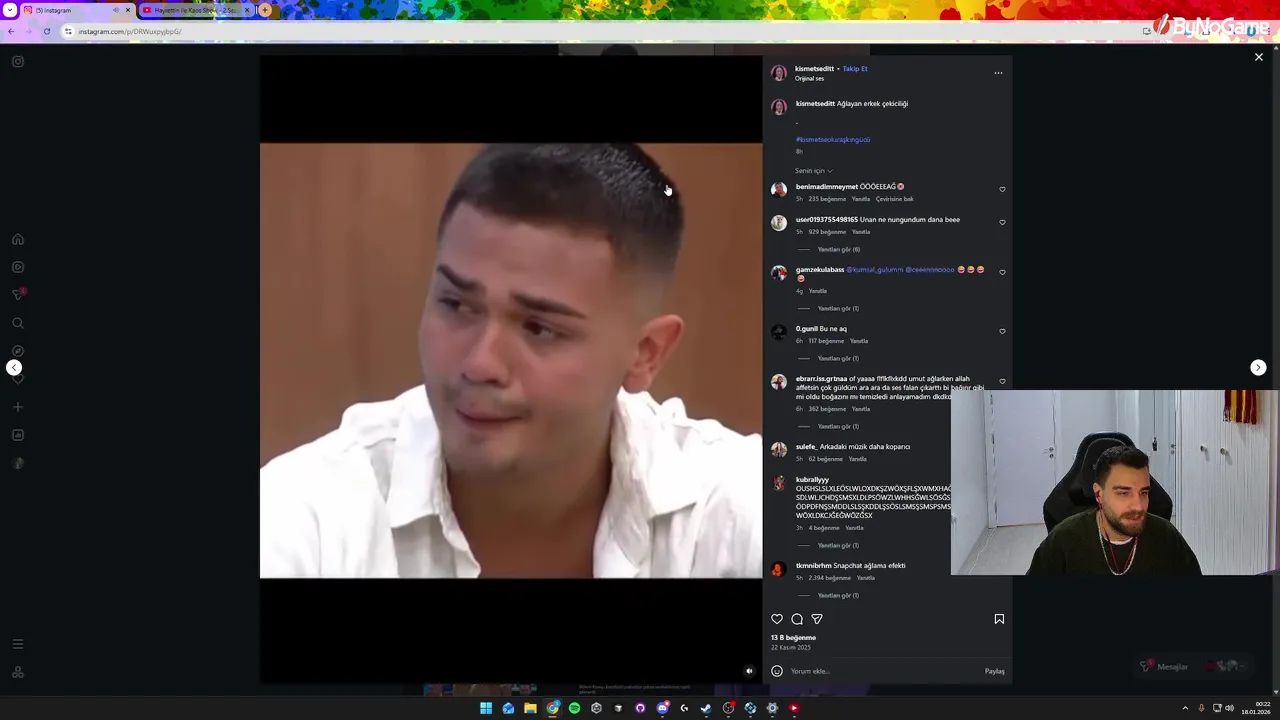Open File Explorer from taskbar
Viewport: 1280px width, 720px height.
[x=530, y=708]
